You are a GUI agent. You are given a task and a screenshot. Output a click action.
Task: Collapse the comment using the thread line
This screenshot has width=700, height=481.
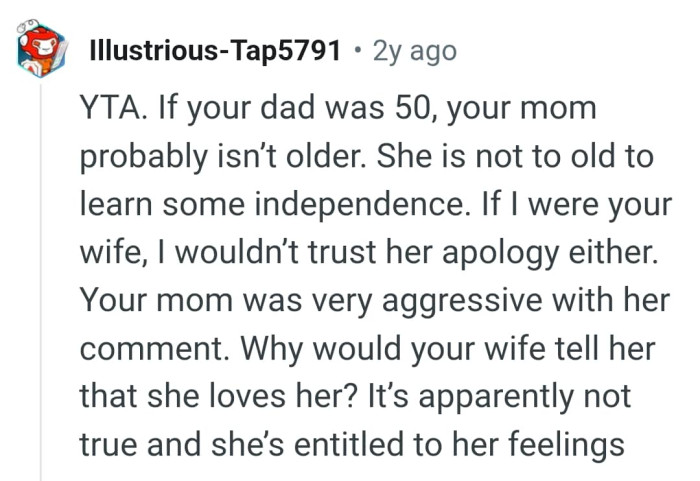tap(41, 280)
